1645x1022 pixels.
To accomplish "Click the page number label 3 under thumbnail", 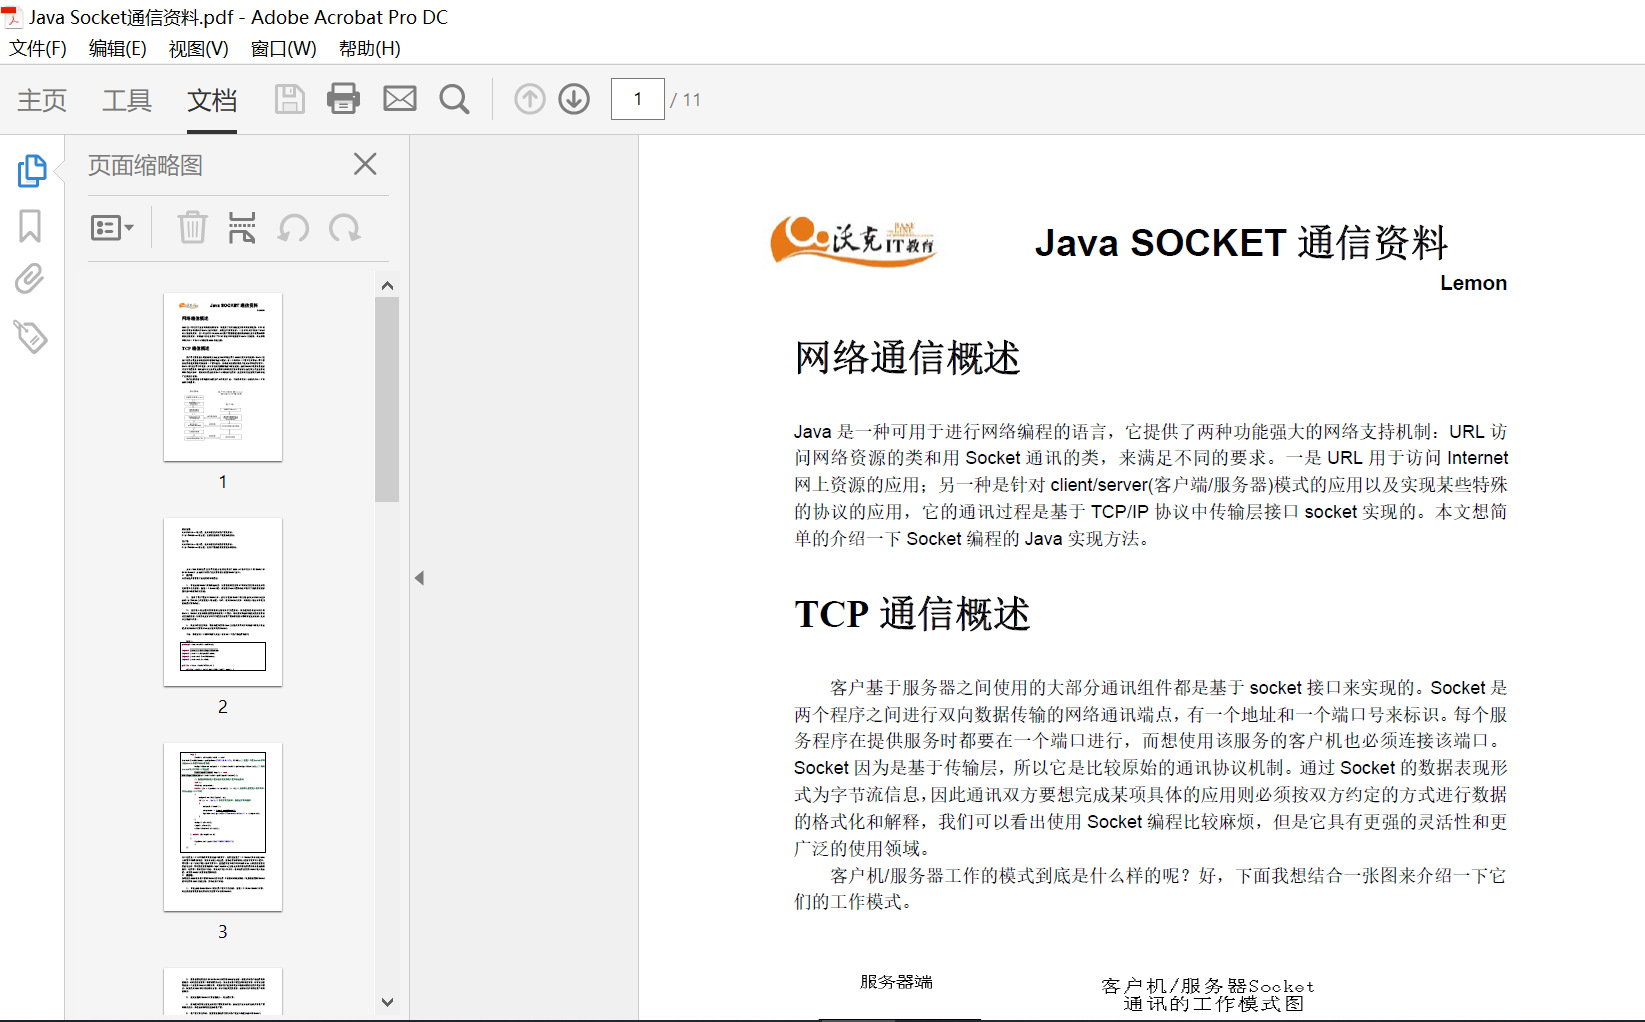I will click(223, 931).
